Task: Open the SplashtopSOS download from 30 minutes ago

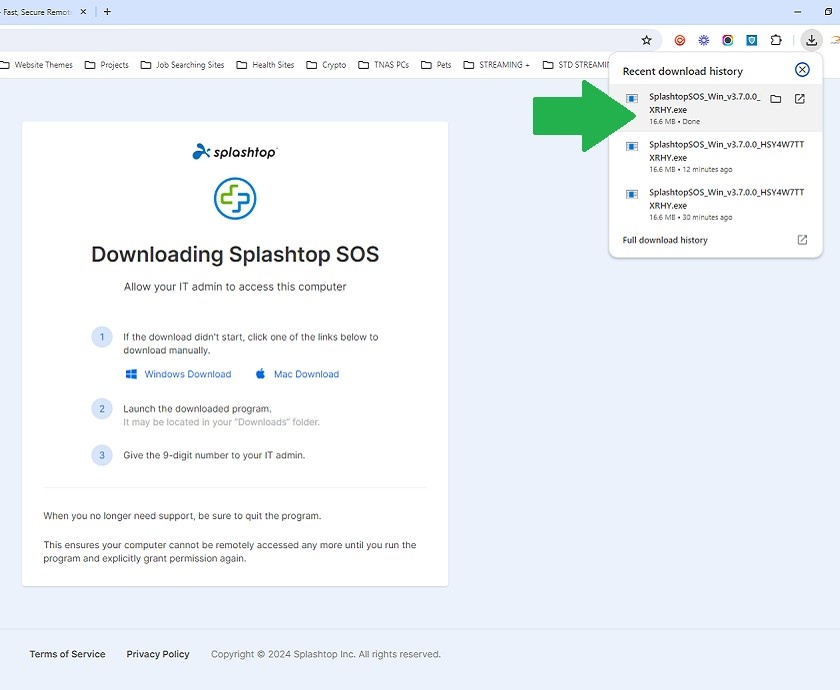Action: pos(716,204)
